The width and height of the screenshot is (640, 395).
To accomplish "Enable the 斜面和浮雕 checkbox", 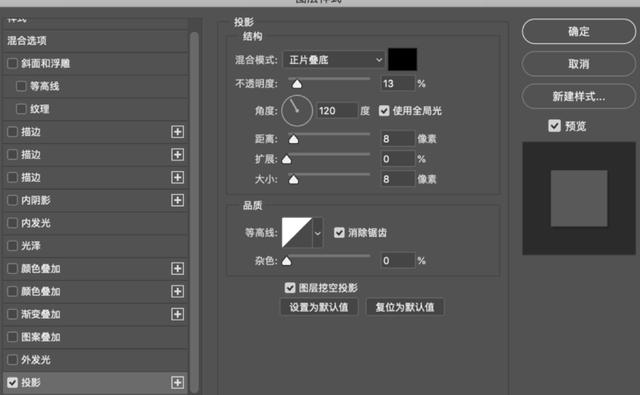I will point(12,63).
